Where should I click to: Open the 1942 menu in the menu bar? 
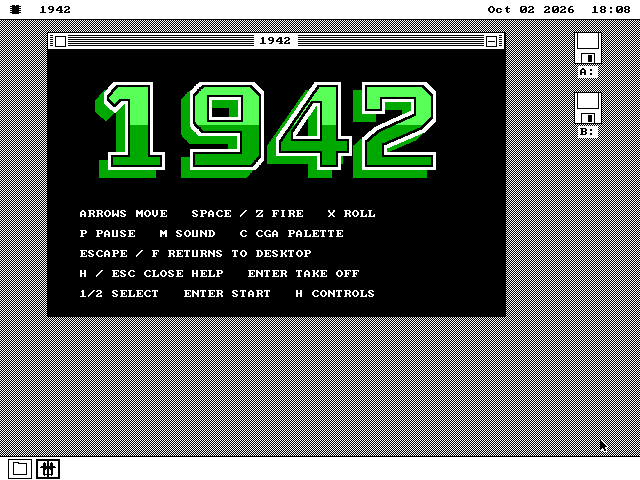coord(55,9)
